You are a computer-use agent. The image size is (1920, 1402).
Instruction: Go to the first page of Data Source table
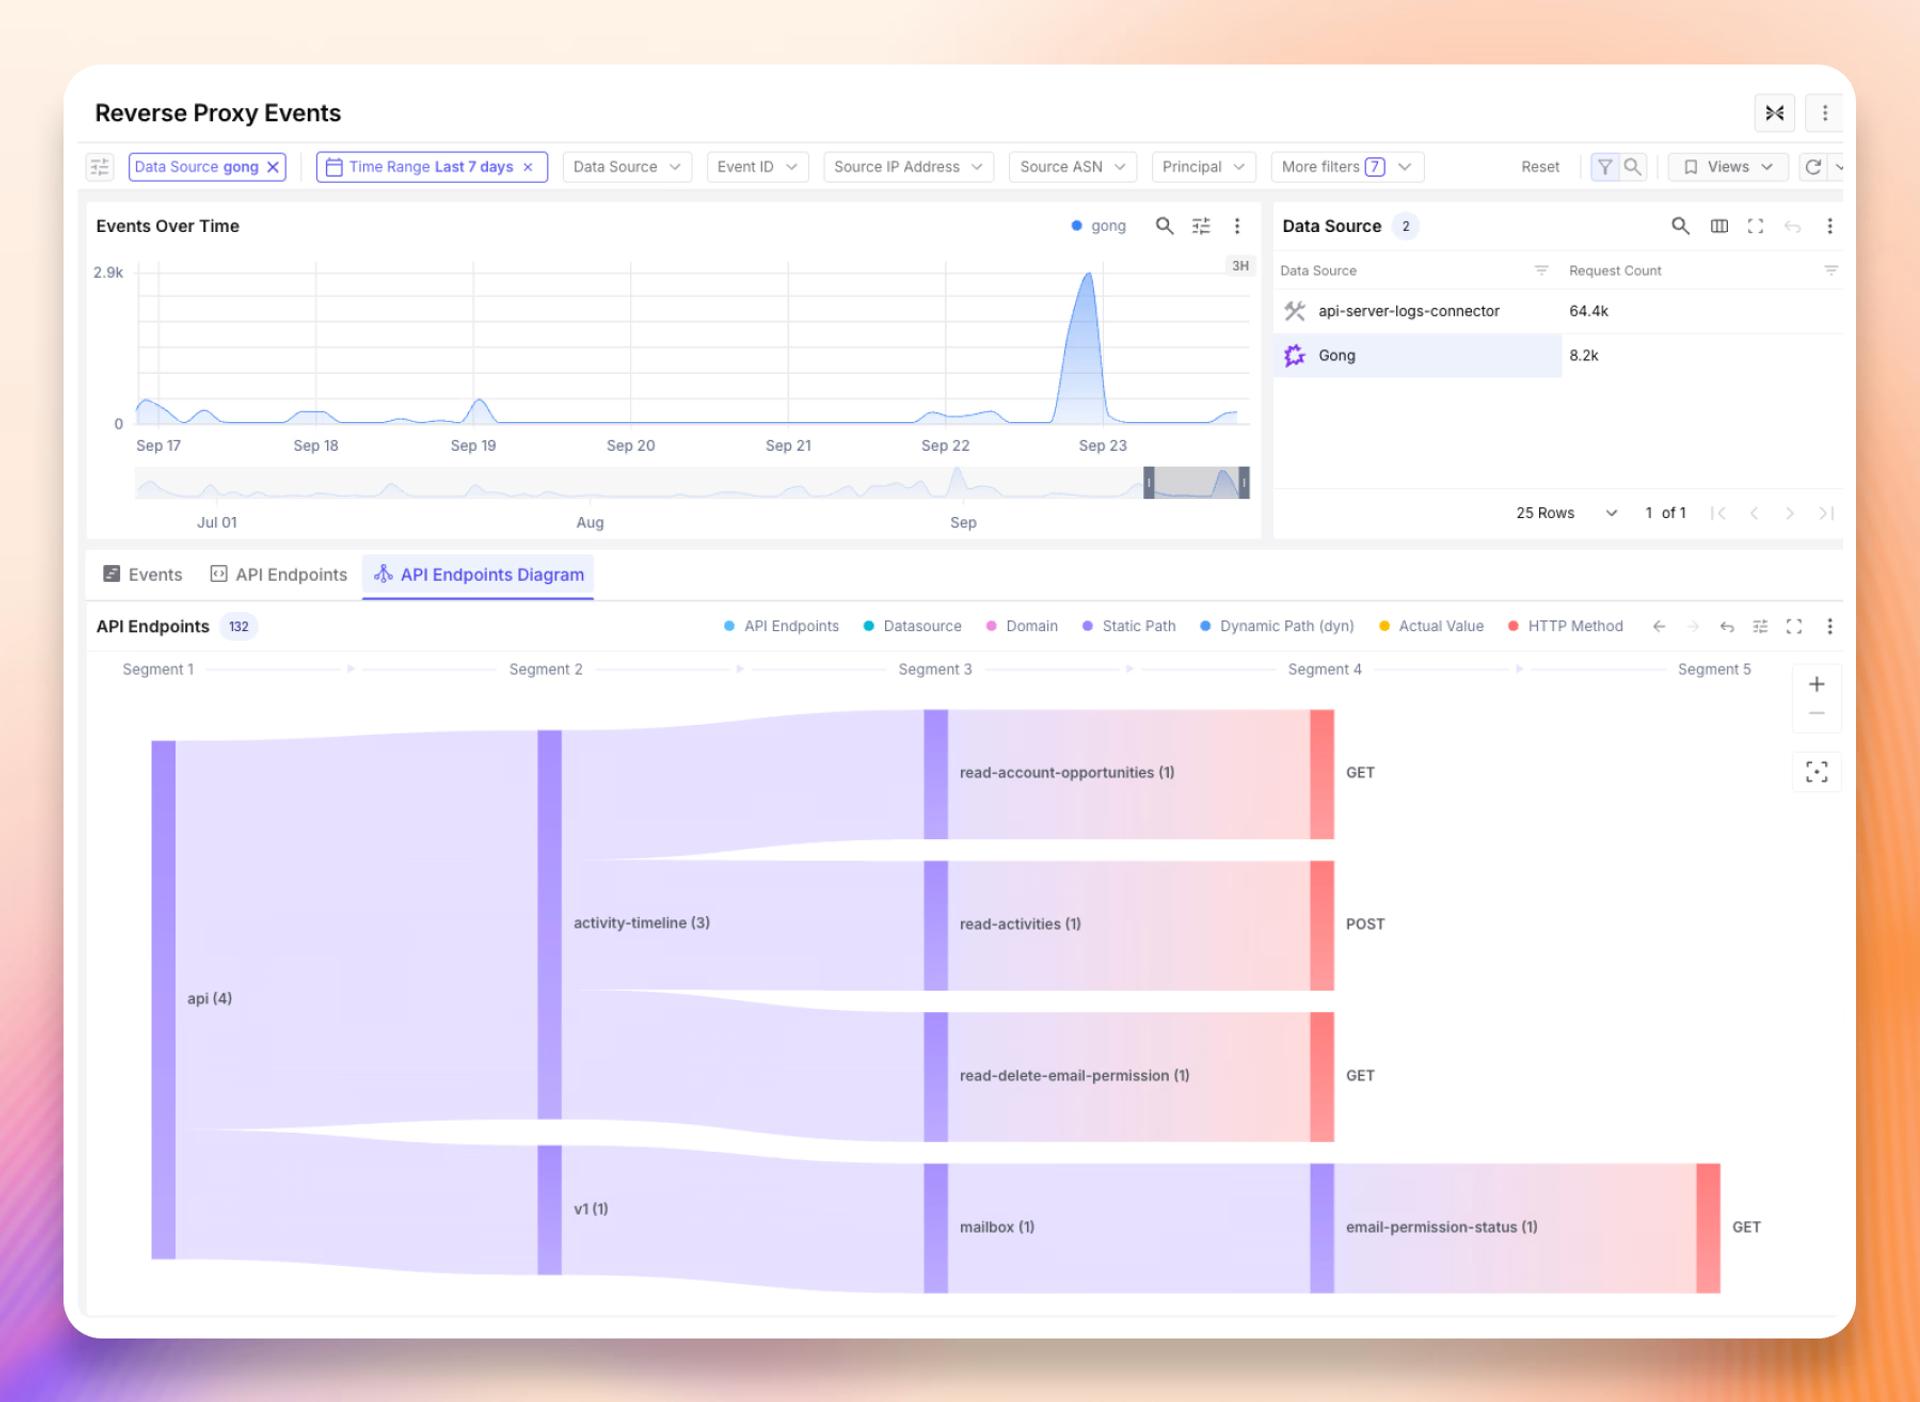coord(1718,513)
